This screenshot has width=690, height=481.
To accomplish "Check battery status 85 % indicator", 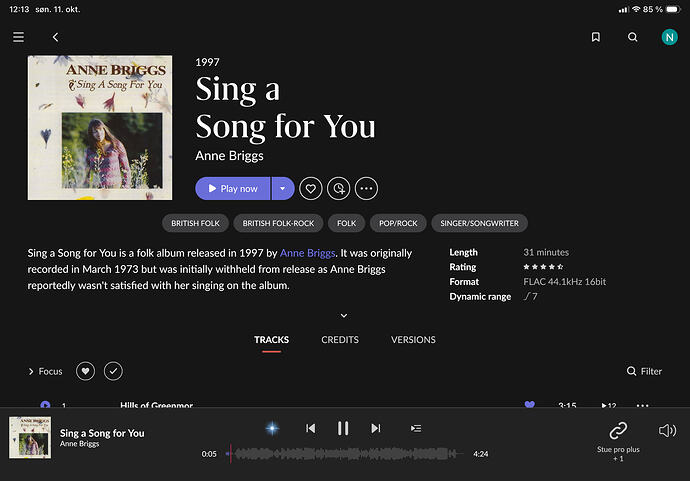I will click(662, 9).
